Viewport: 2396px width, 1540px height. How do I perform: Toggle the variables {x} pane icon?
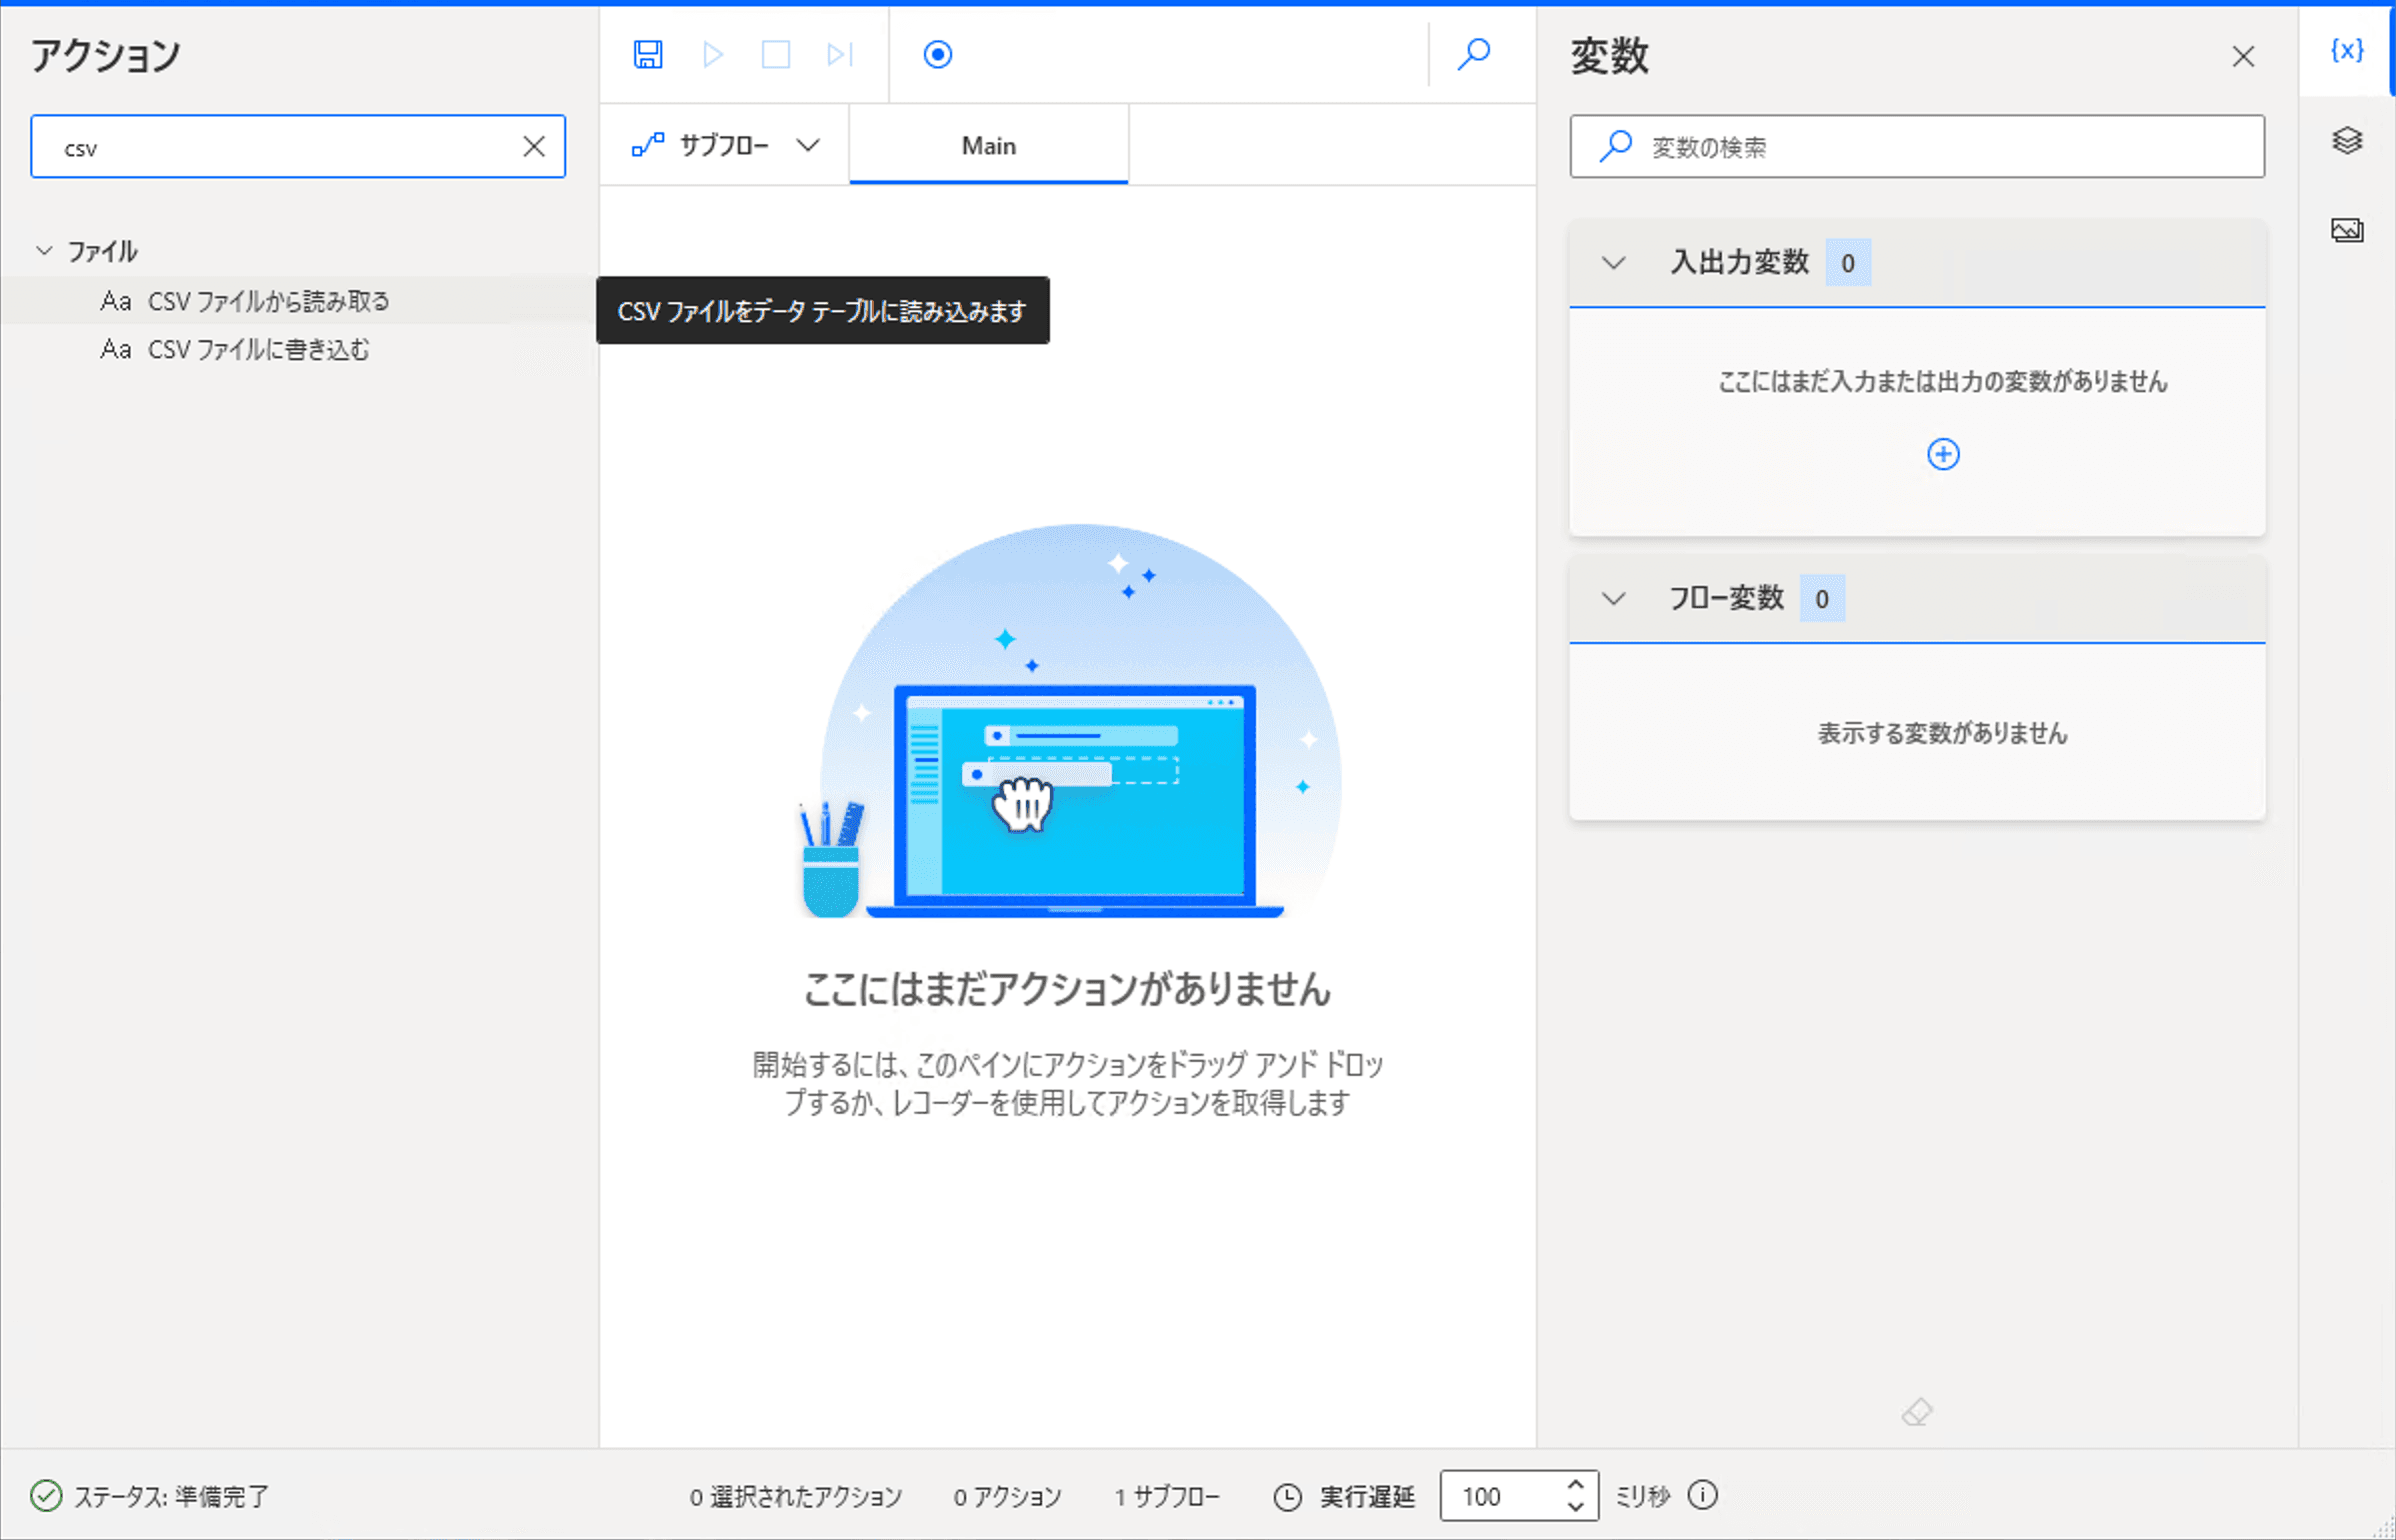tap(2347, 50)
